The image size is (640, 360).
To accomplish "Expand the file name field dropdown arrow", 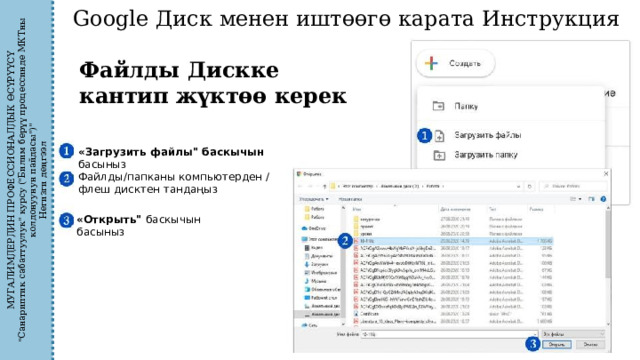I will (535, 334).
